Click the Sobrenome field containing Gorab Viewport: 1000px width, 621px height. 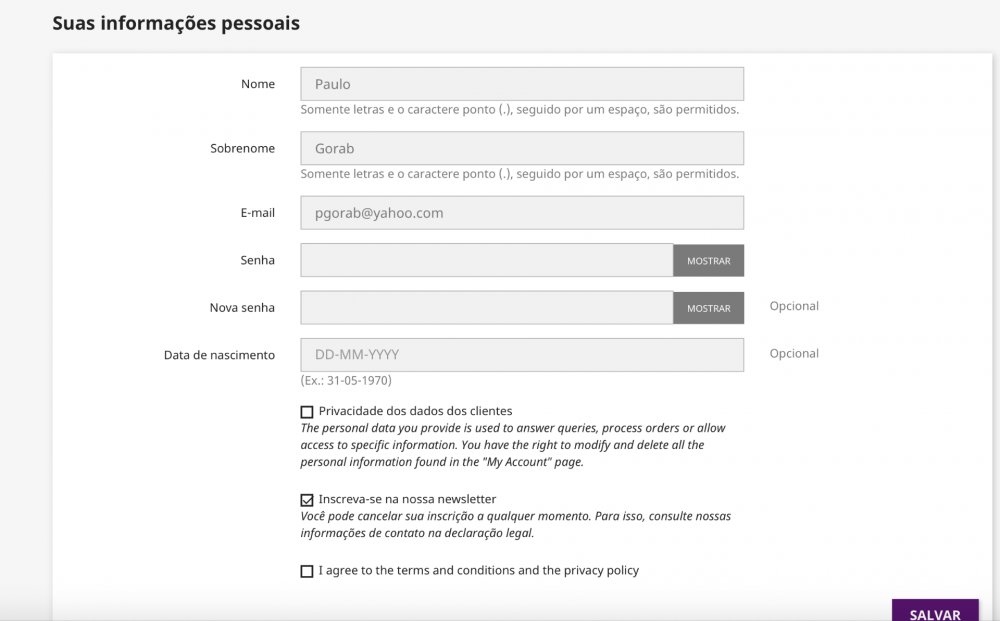tap(521, 148)
